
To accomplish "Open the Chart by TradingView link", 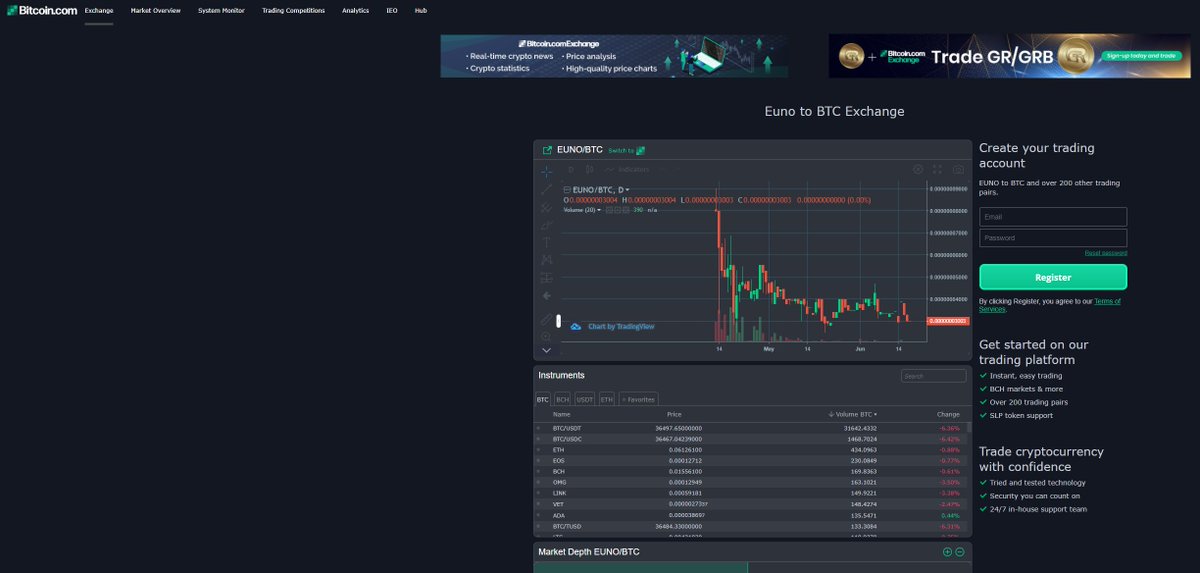I will pyautogui.click(x=621, y=327).
